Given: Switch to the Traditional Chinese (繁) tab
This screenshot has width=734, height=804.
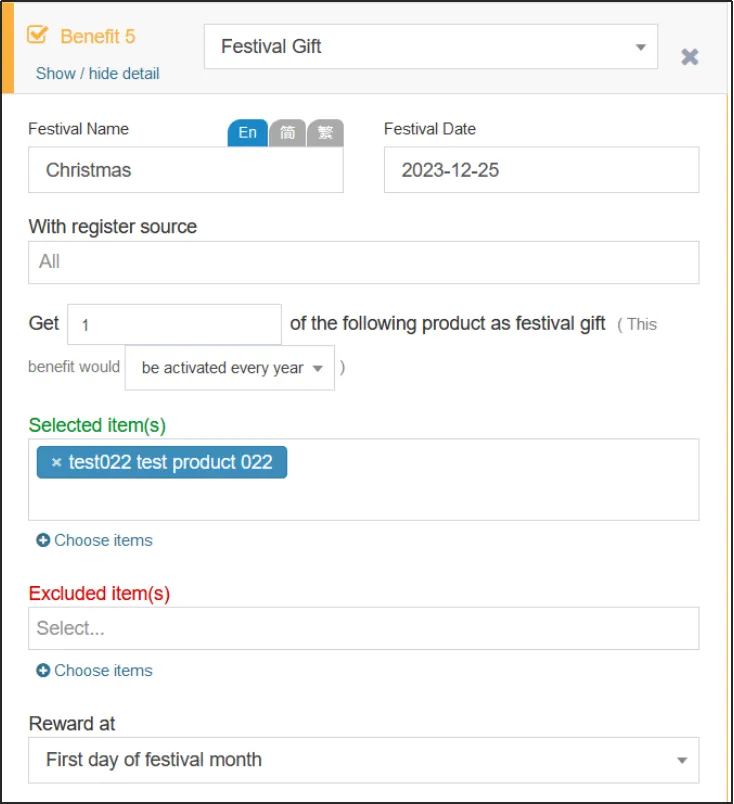Looking at the screenshot, I should [326, 133].
